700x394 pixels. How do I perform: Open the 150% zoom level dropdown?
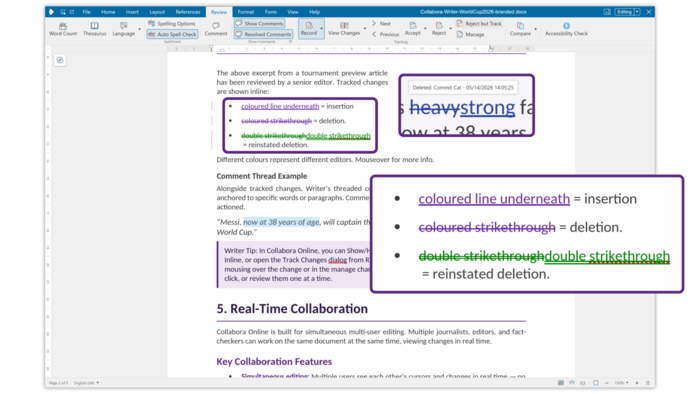coord(621,383)
